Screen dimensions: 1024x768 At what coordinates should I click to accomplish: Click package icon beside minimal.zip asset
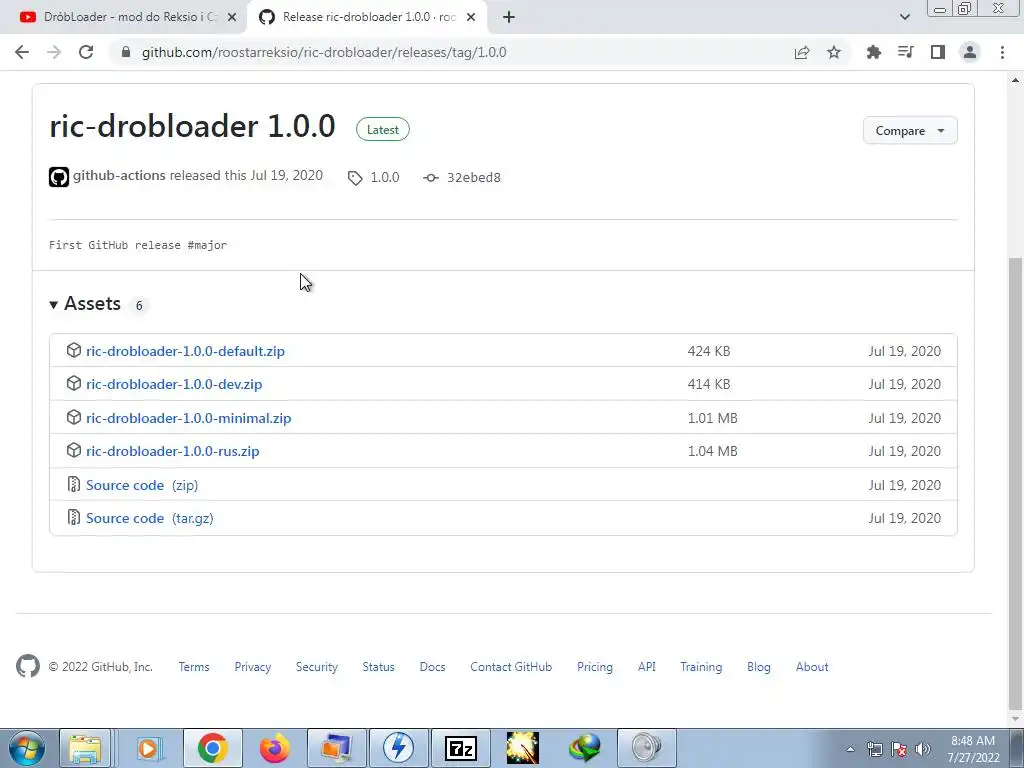(x=74, y=417)
